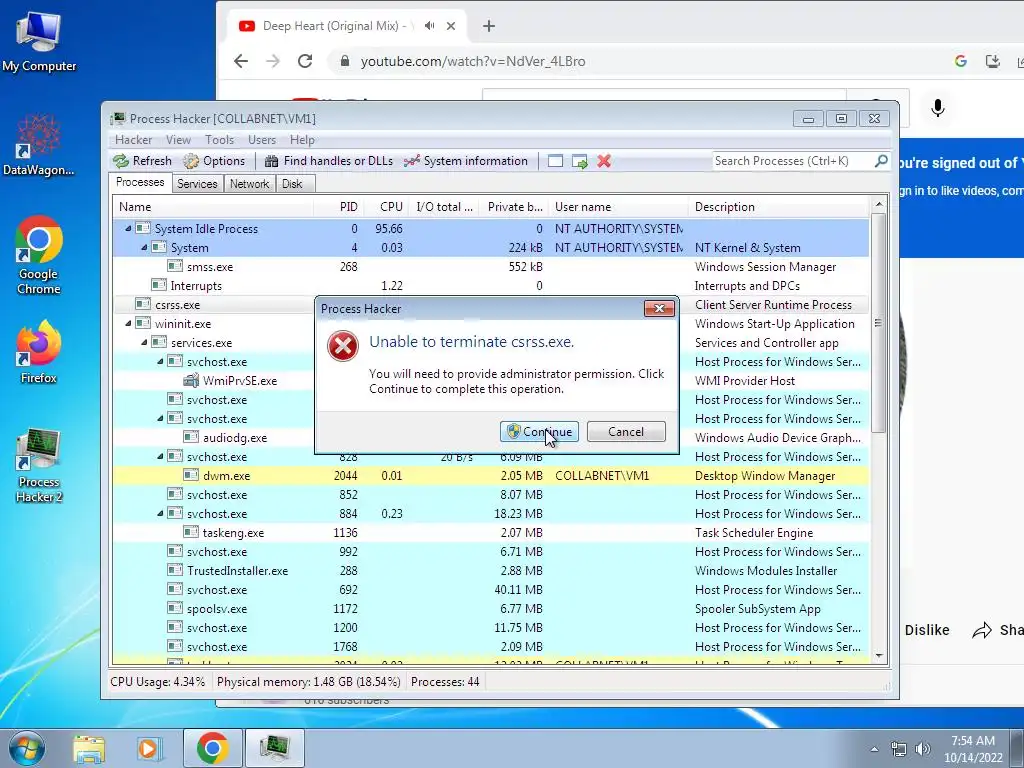
Task: Collapse svchost.exe PID 884 node
Action: click(160, 513)
